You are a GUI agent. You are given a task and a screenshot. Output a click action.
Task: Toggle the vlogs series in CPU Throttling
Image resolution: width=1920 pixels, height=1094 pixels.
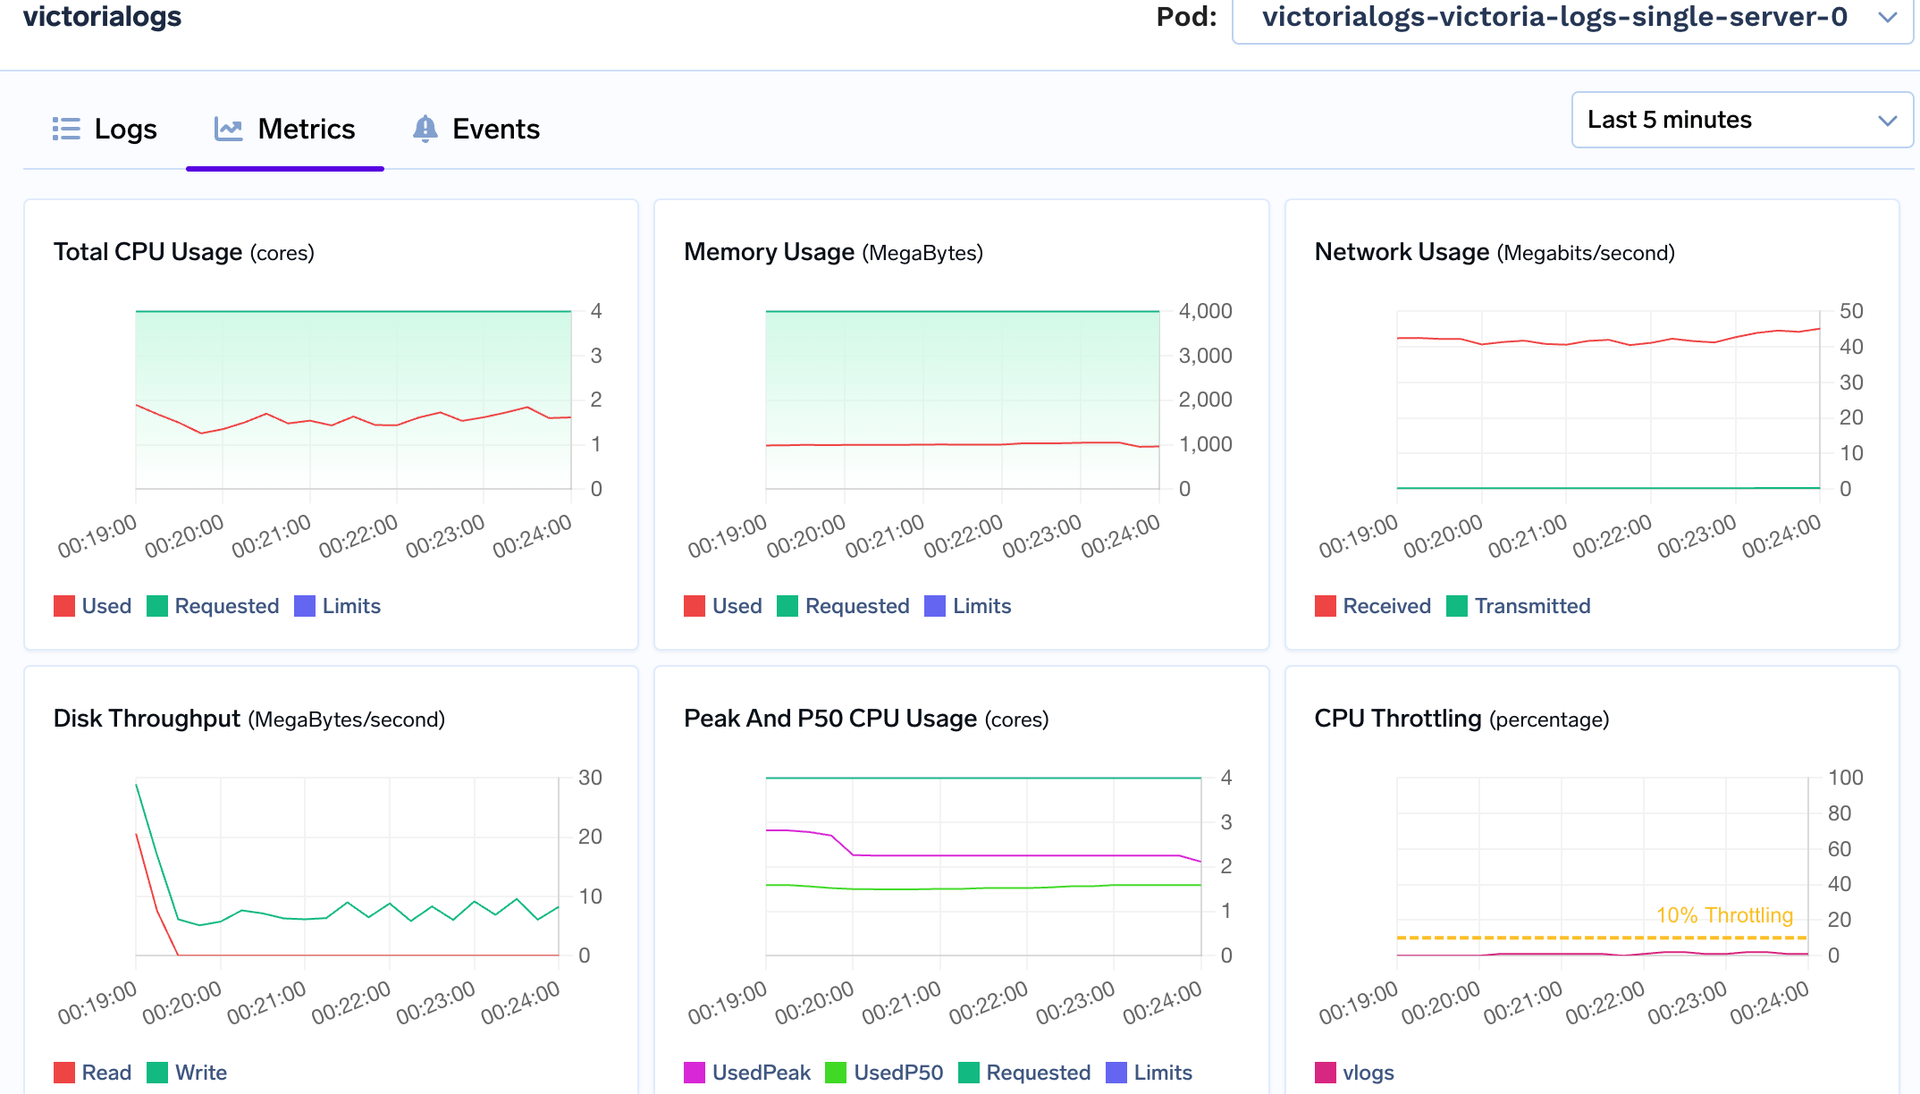pos(1325,1072)
